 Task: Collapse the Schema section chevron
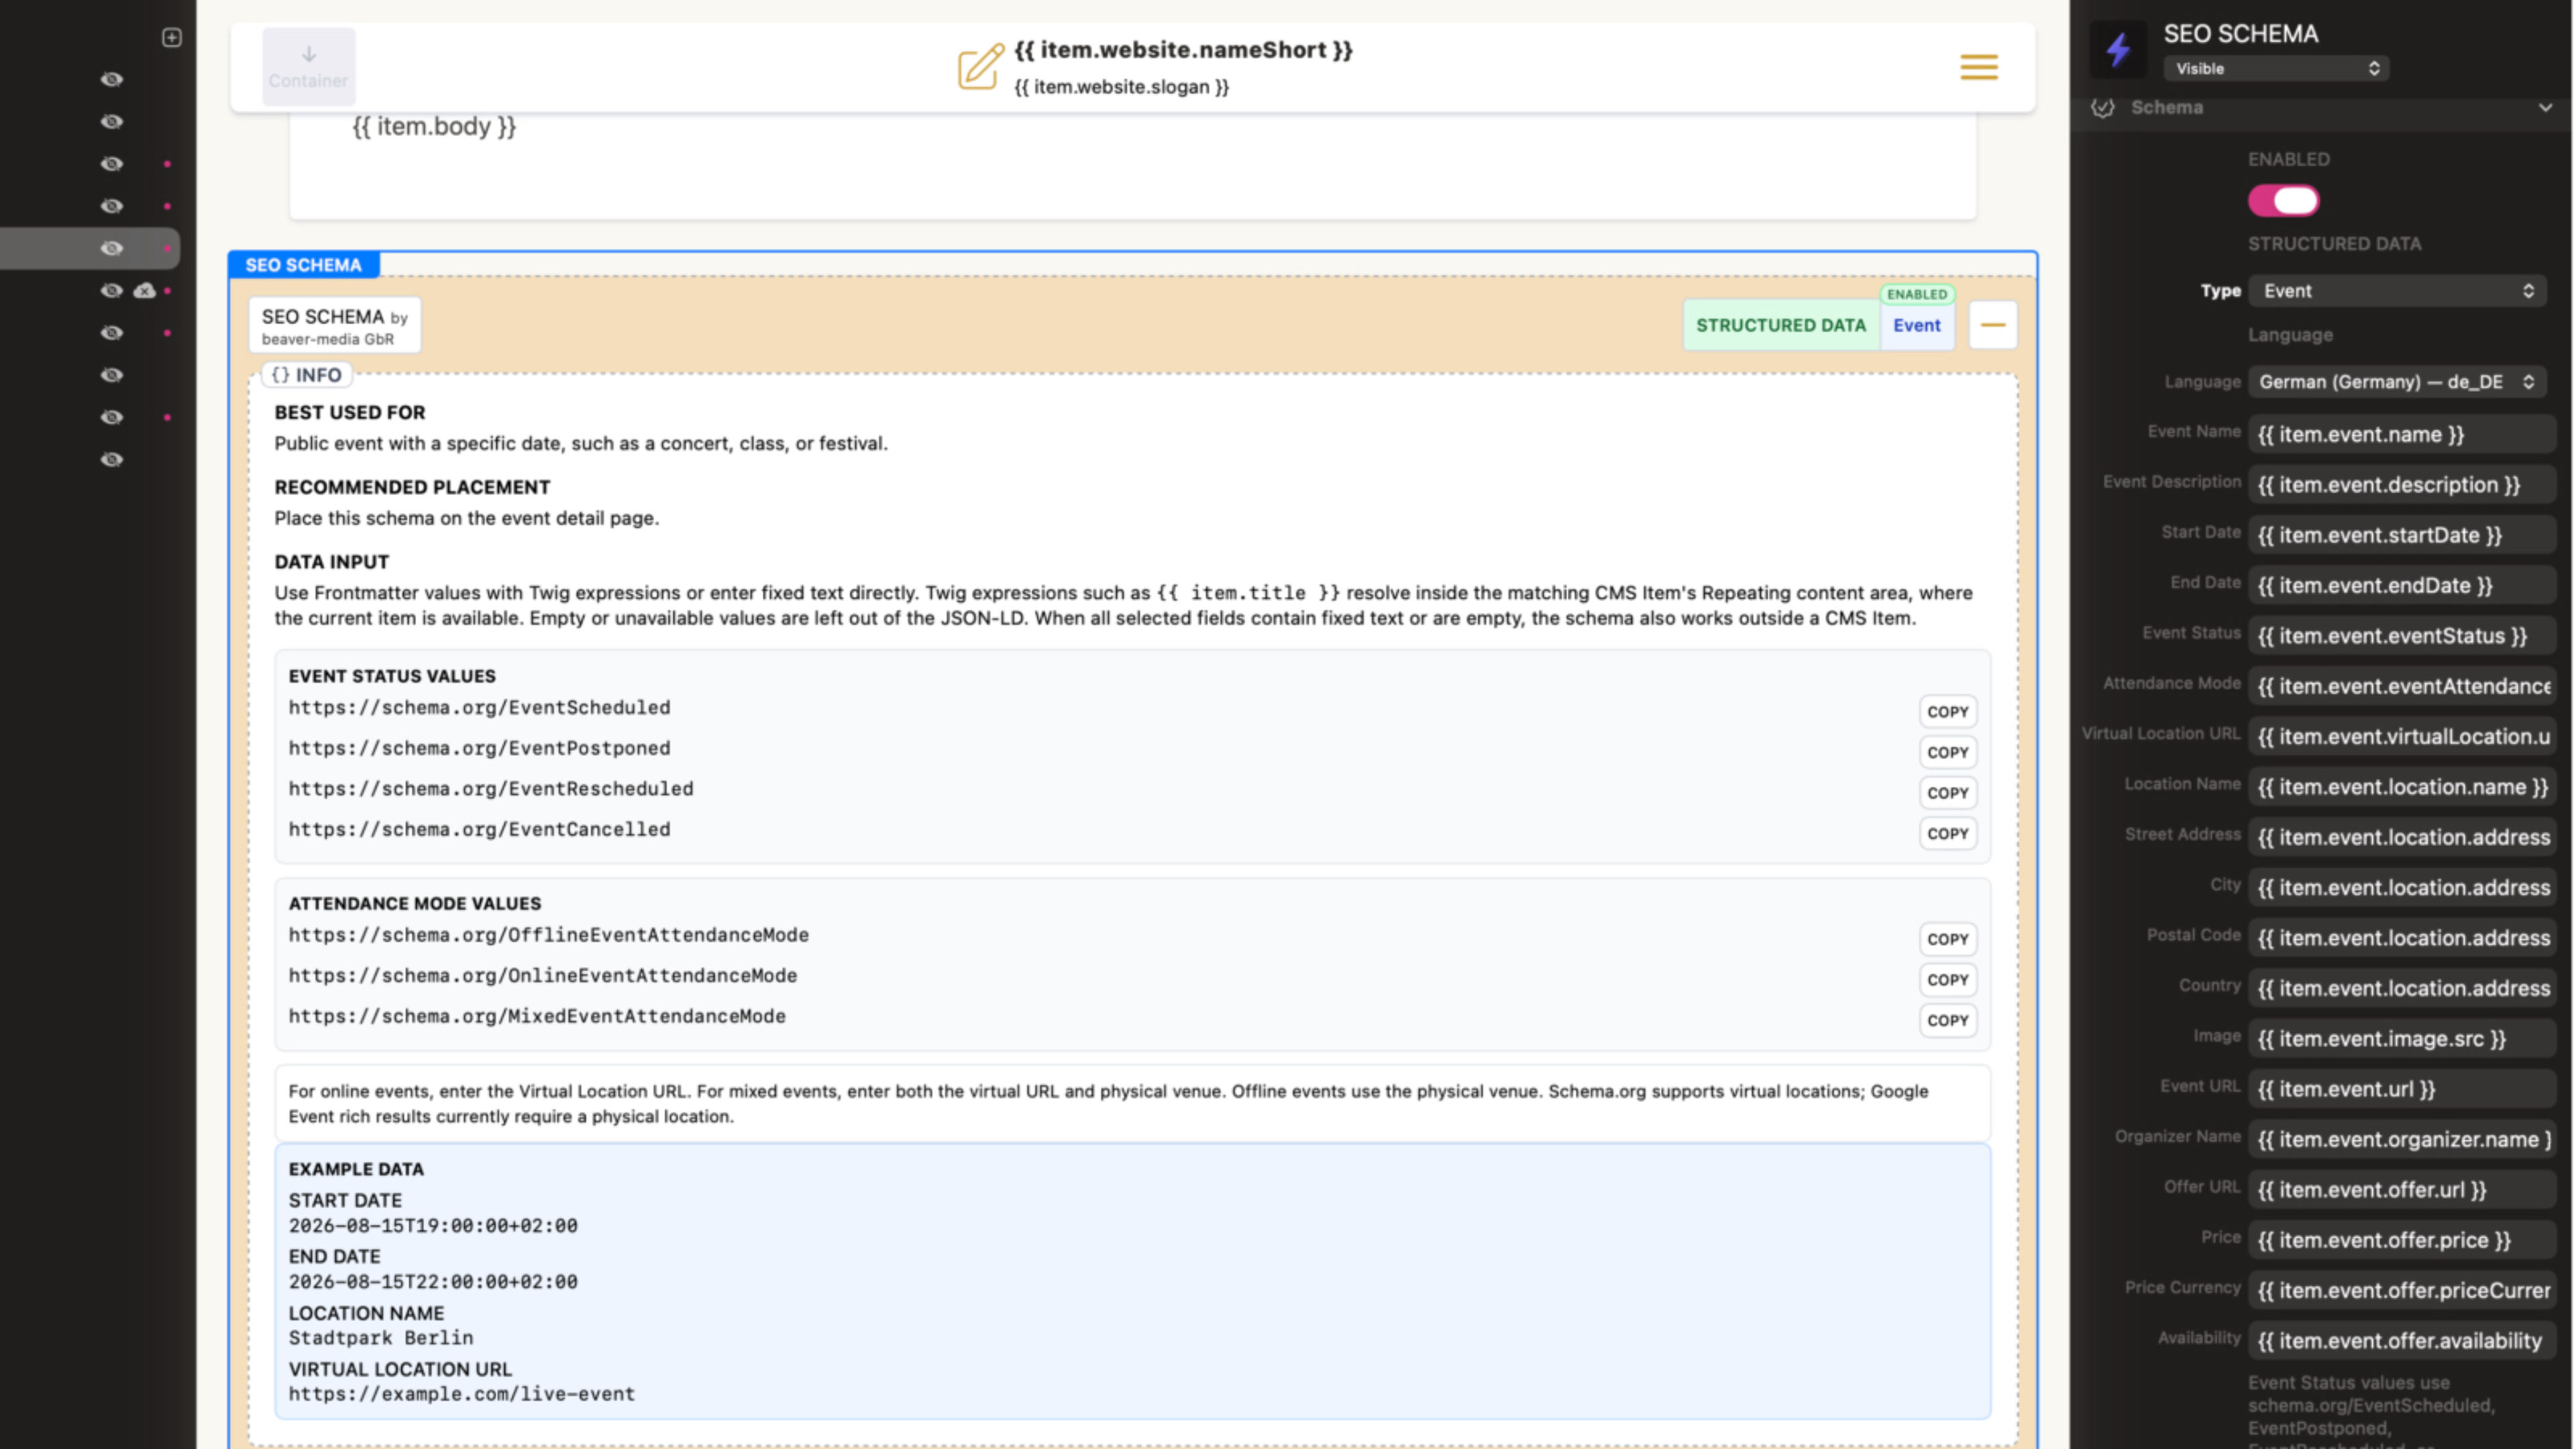click(2545, 107)
